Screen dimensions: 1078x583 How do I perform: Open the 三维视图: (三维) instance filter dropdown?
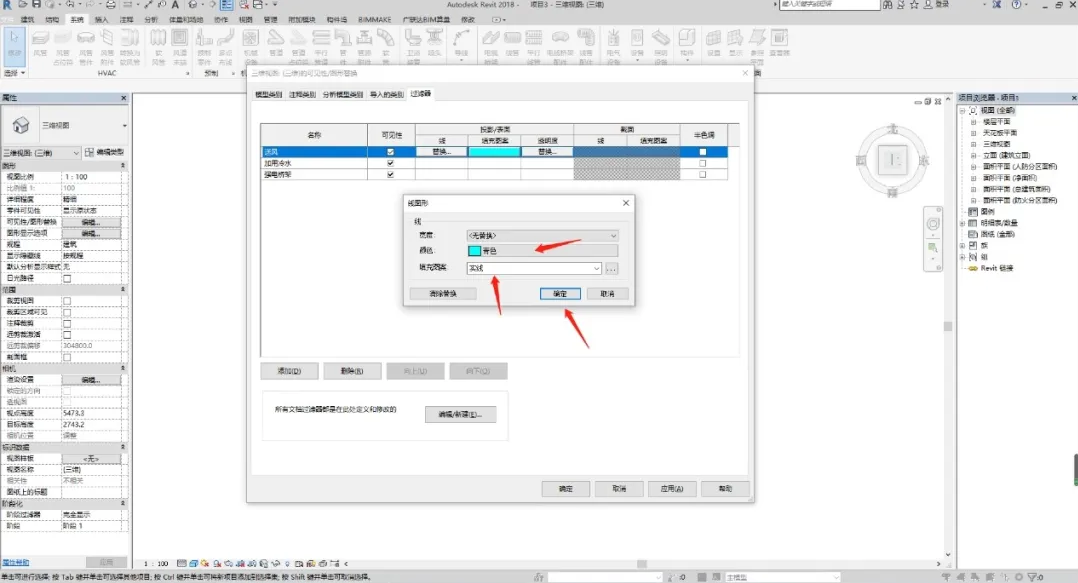(41, 153)
